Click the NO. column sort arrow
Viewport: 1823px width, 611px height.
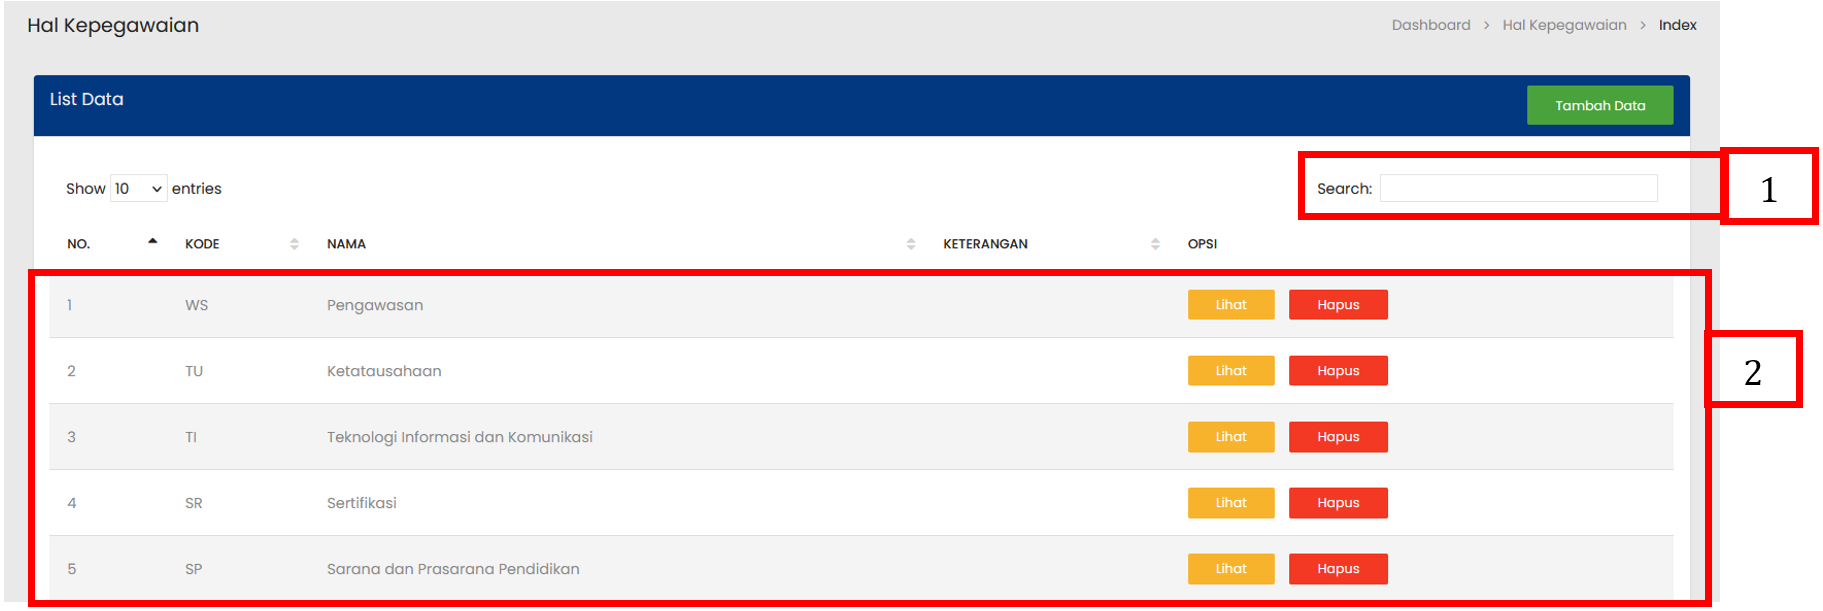click(x=152, y=242)
